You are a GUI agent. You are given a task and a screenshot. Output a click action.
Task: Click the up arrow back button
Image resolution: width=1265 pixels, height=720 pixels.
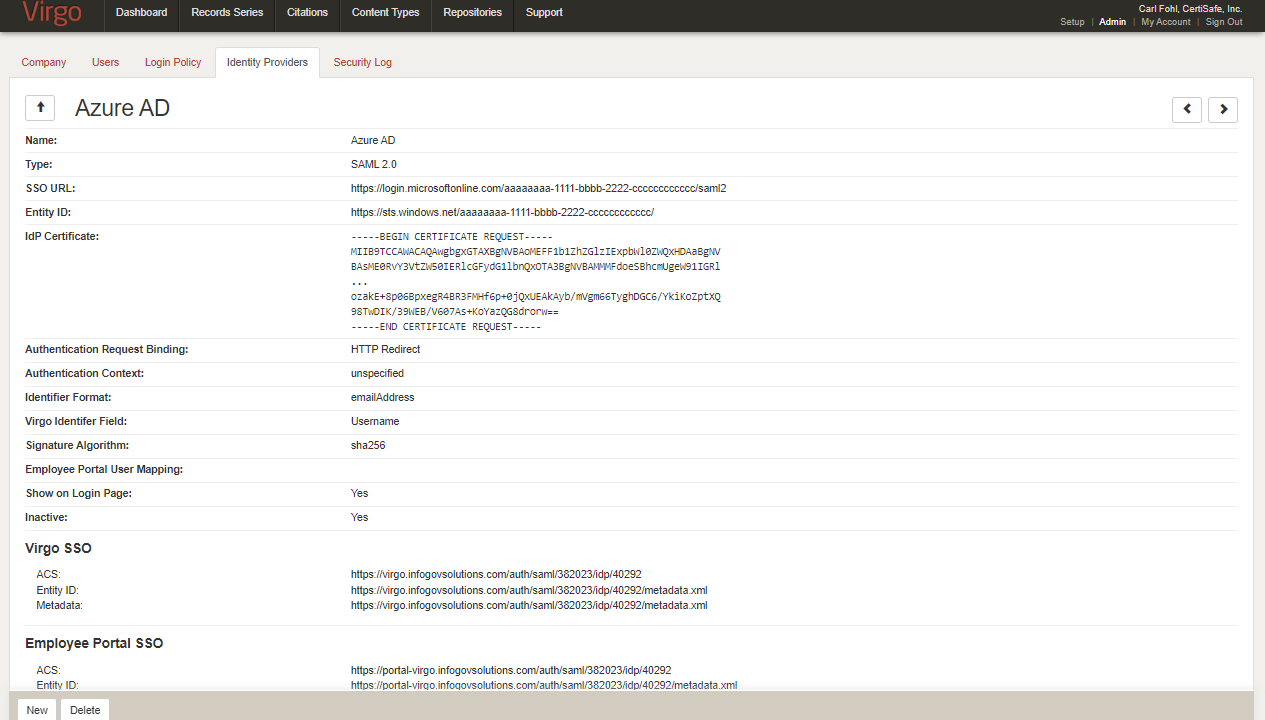[x=40, y=108]
